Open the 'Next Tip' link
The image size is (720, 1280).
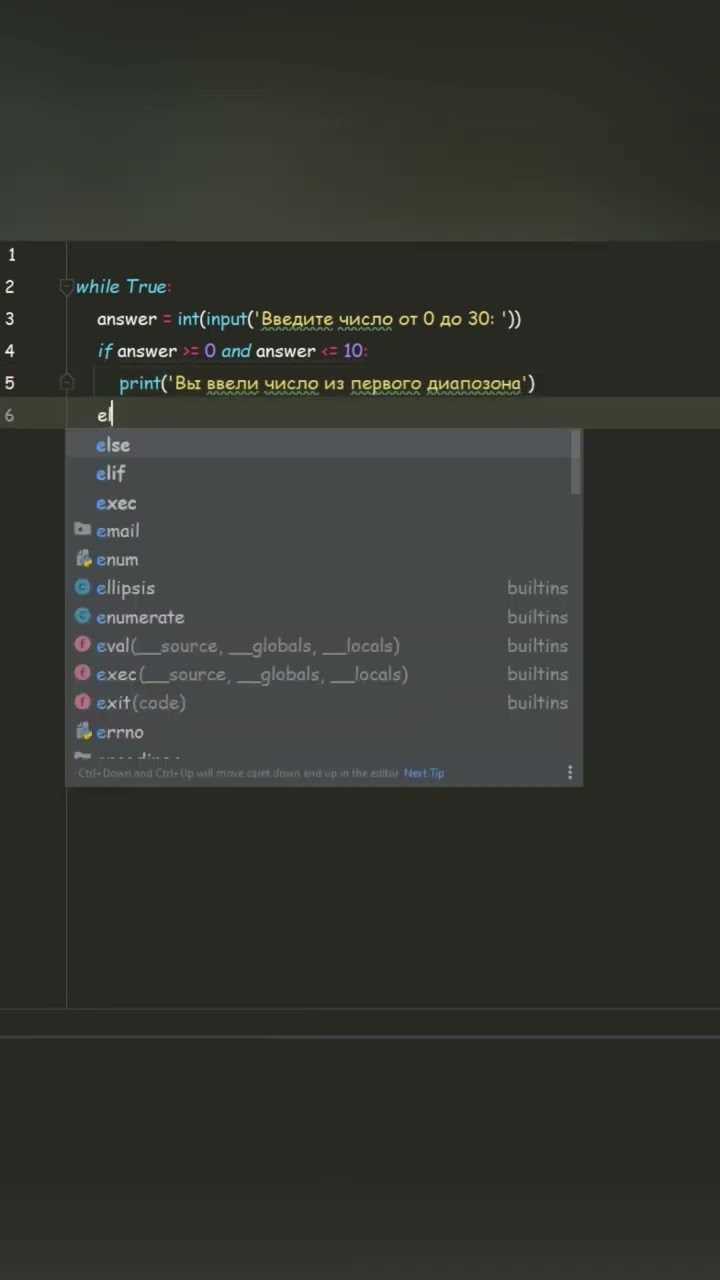point(424,773)
